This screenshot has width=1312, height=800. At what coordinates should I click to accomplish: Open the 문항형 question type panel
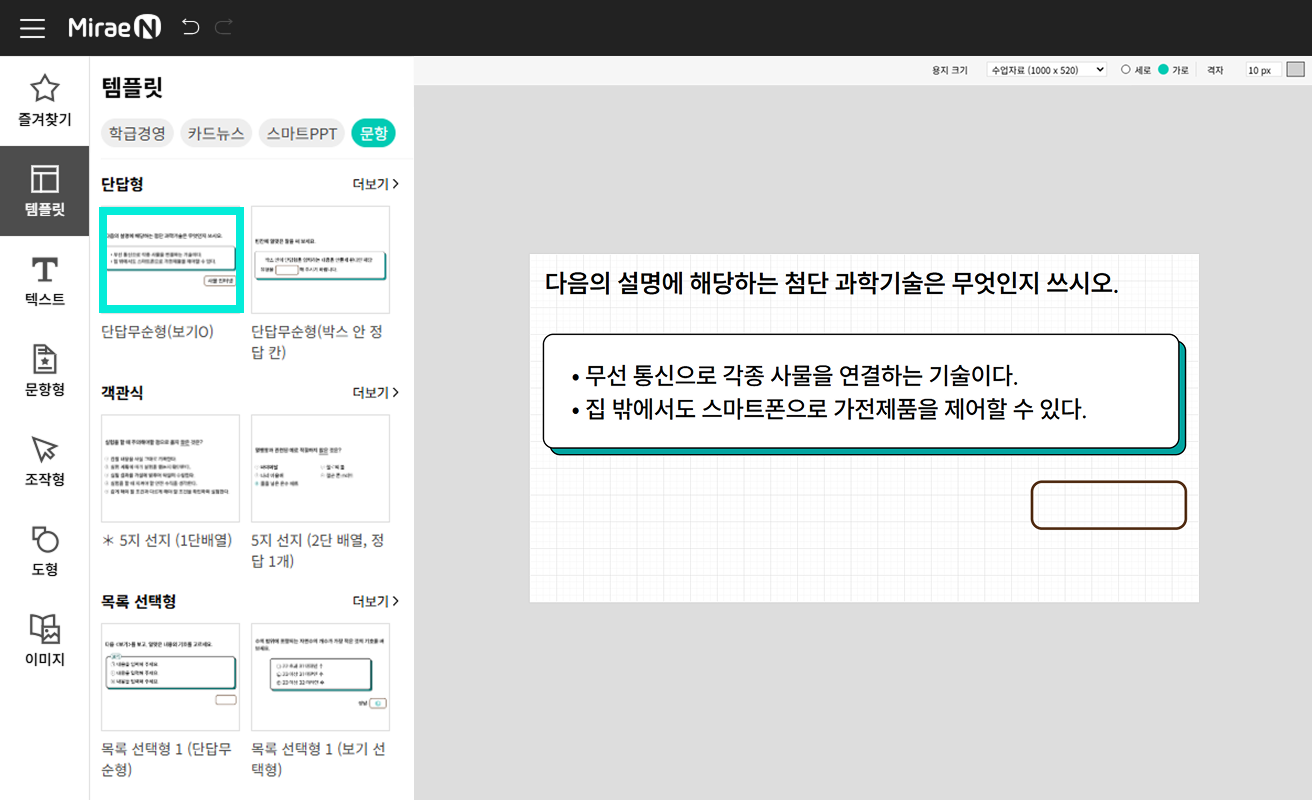pos(44,371)
